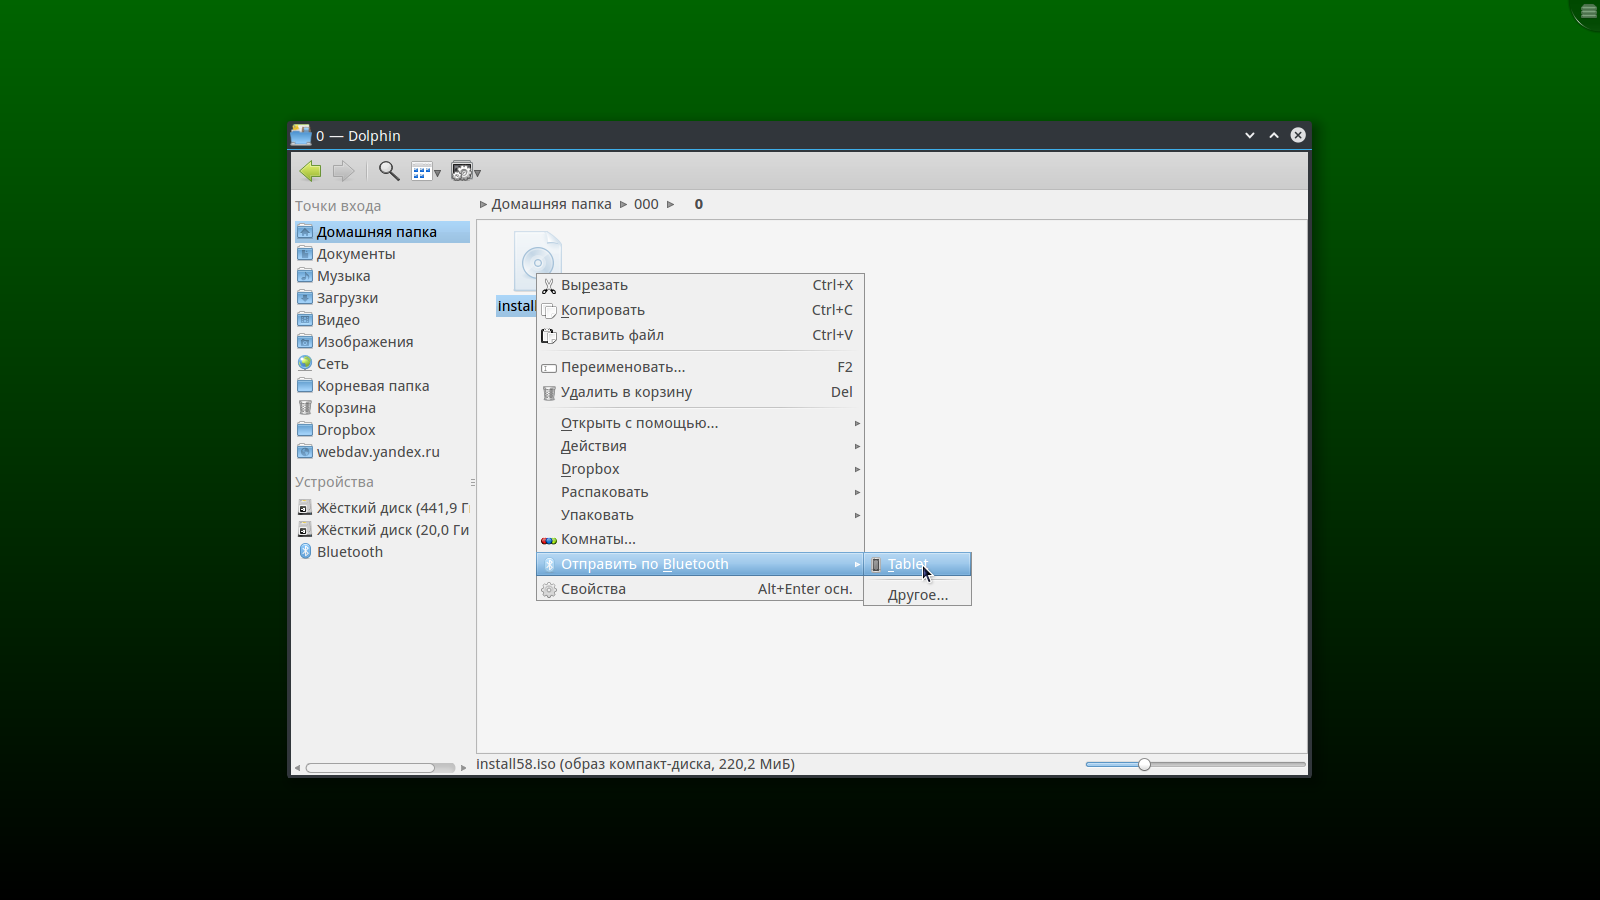Click the sidebar horizontal scrollbar
The width and height of the screenshot is (1600, 900).
pyautogui.click(x=370, y=768)
